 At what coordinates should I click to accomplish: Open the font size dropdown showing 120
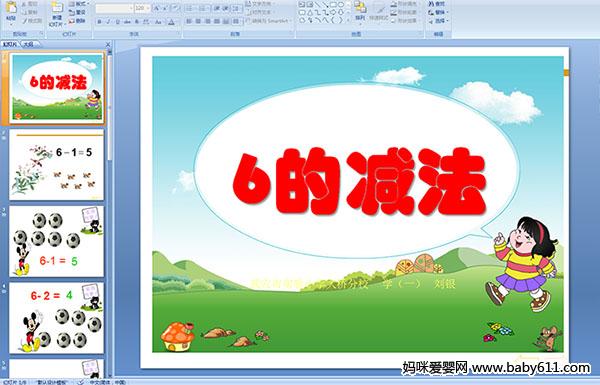pyautogui.click(x=142, y=8)
